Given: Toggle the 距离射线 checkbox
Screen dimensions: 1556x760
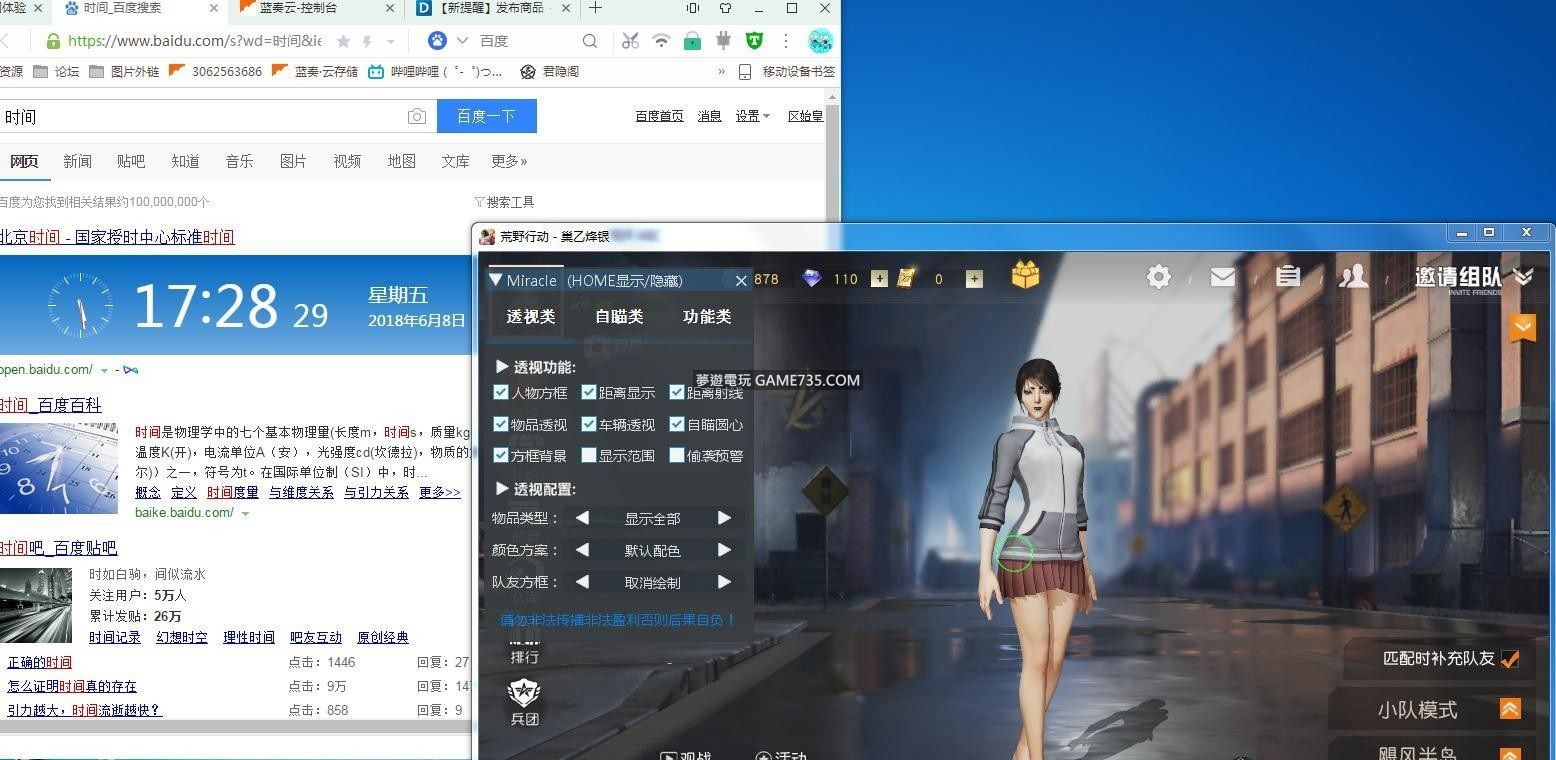Looking at the screenshot, I should [x=677, y=393].
